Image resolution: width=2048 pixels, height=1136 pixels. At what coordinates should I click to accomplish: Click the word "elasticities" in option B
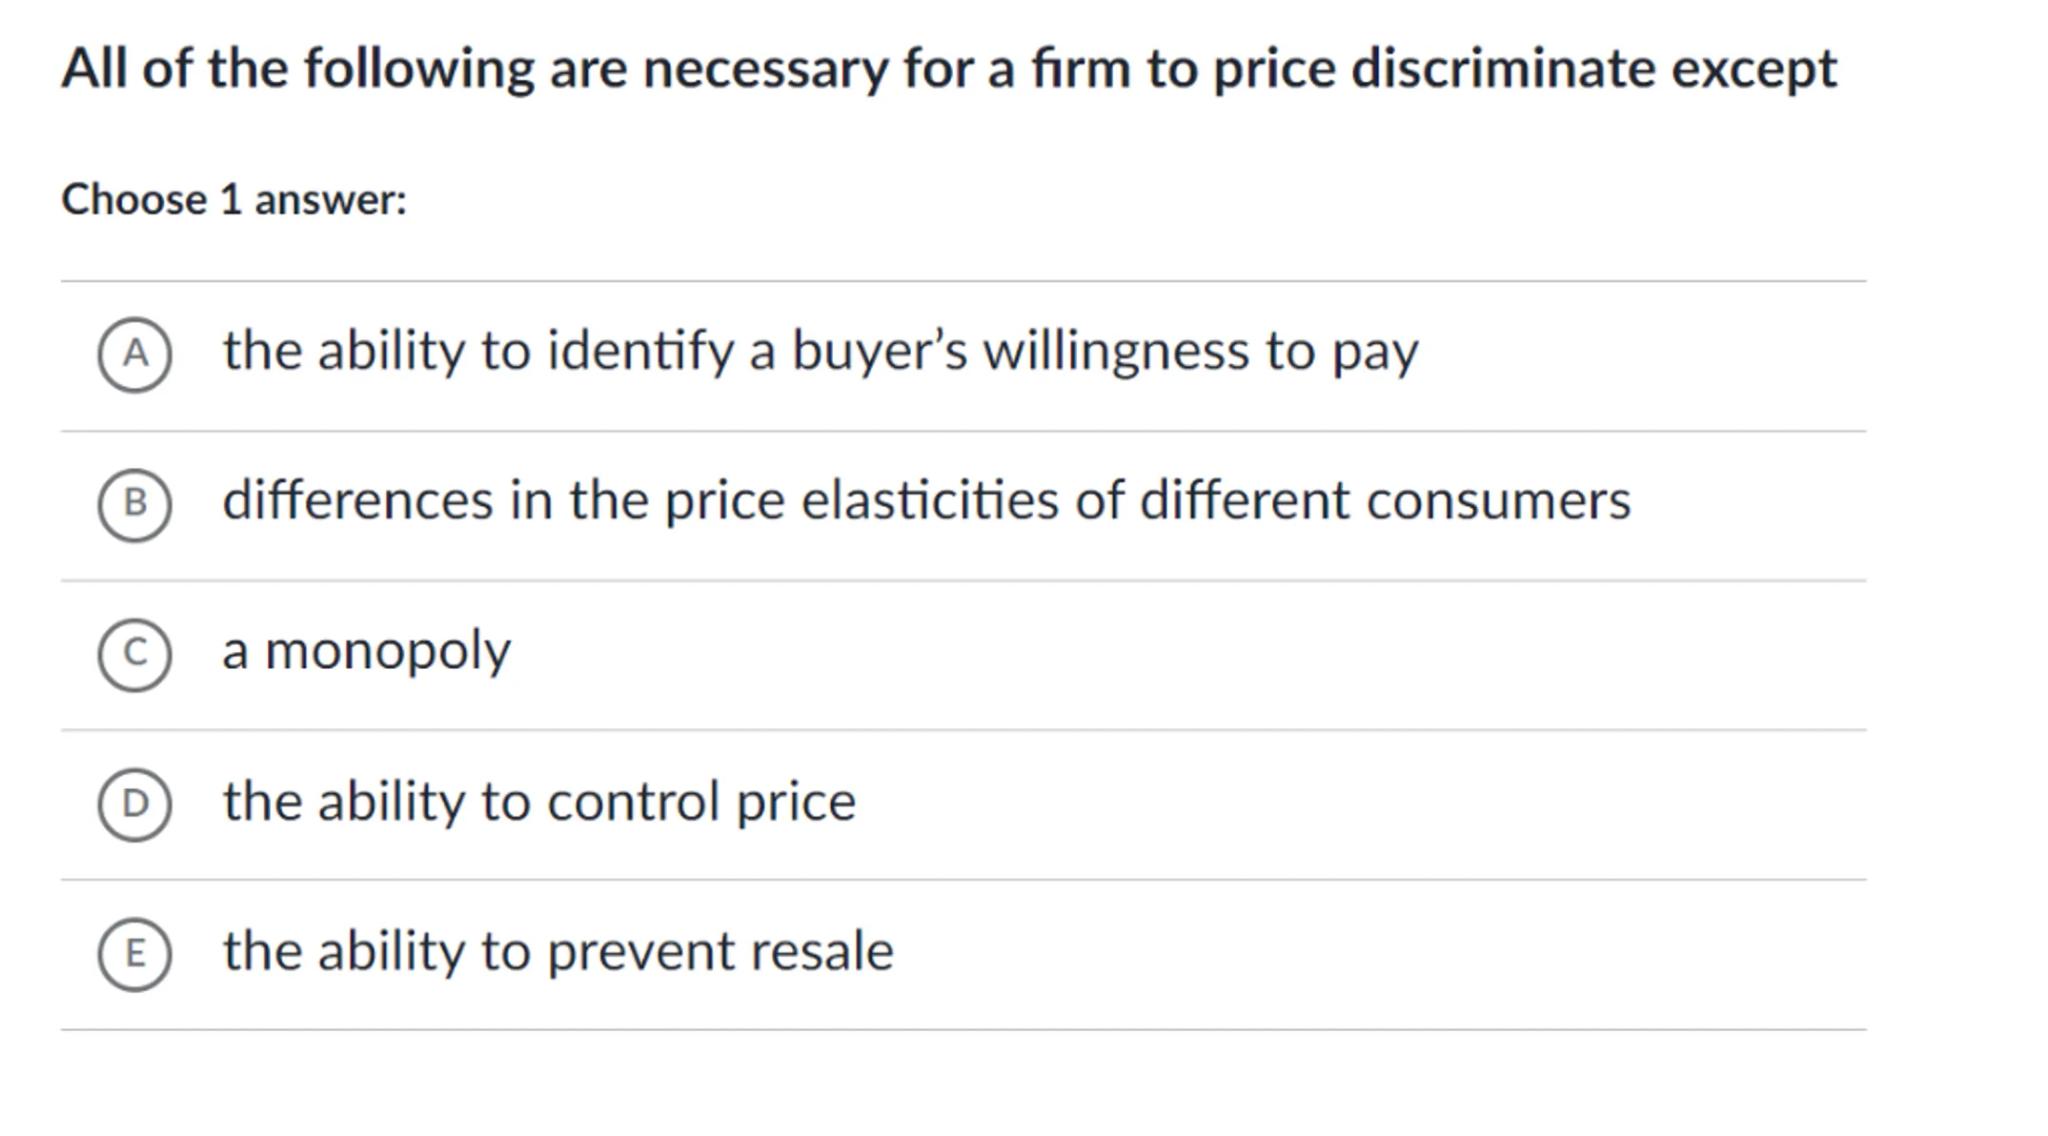[x=929, y=501]
